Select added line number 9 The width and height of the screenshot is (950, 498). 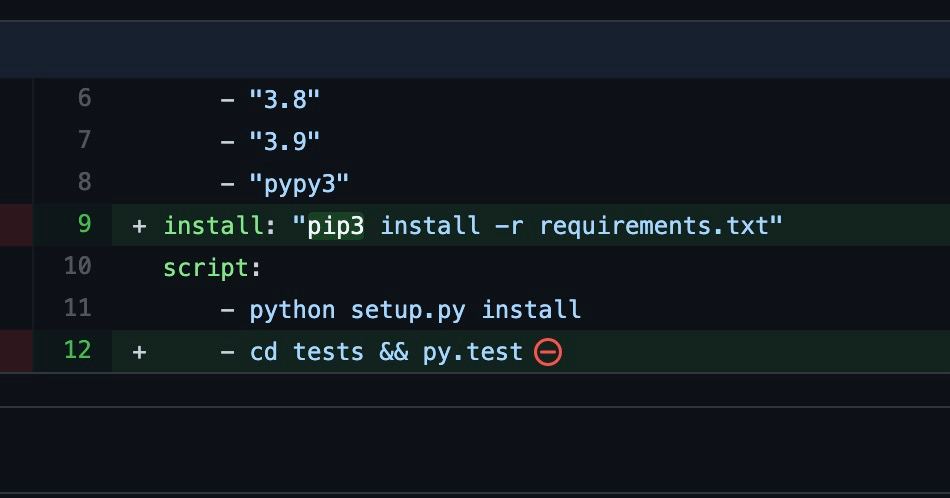pos(84,224)
